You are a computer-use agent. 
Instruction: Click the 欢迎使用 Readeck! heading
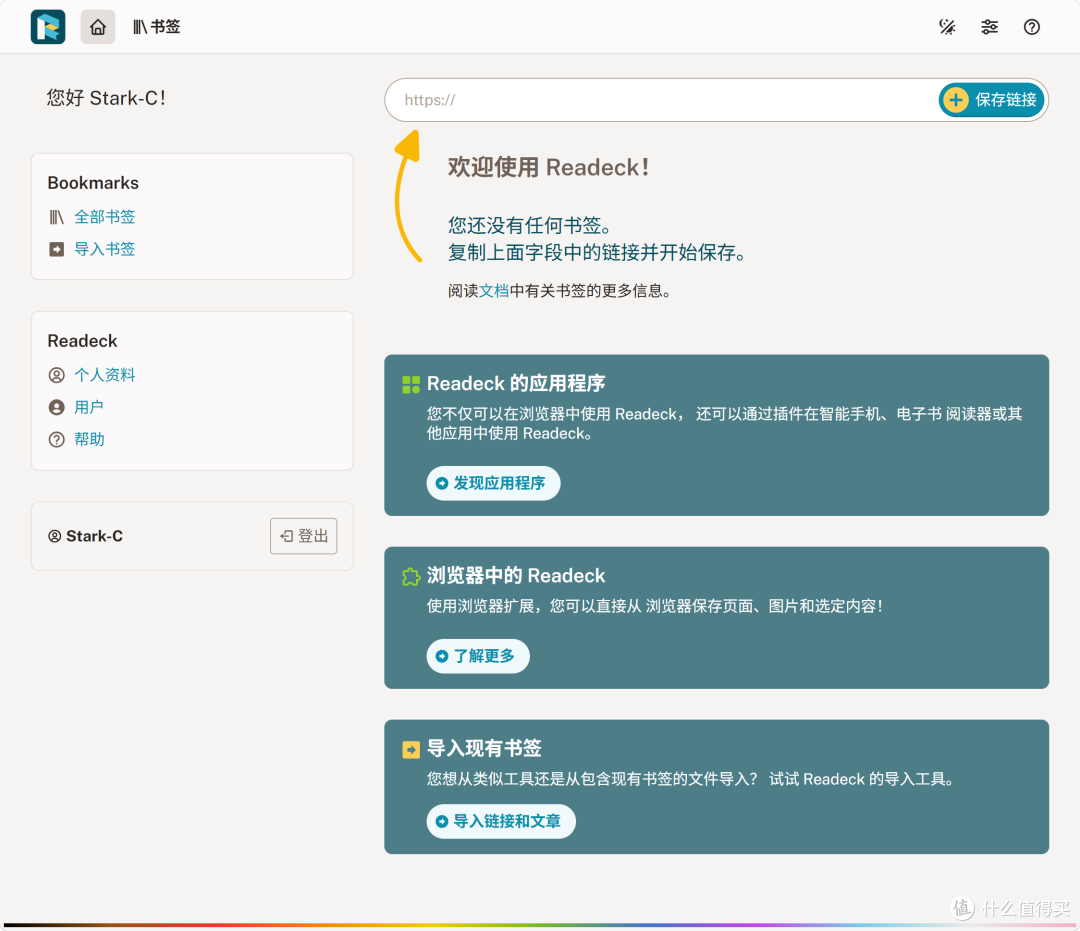pos(548,167)
